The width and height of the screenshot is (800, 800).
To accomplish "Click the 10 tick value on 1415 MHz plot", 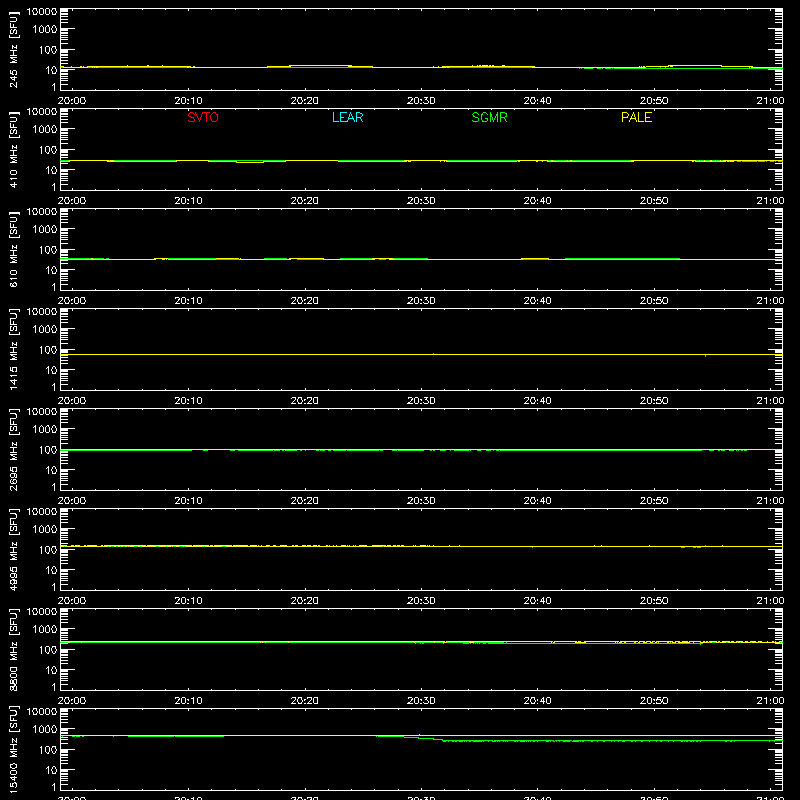I will 51,370.
